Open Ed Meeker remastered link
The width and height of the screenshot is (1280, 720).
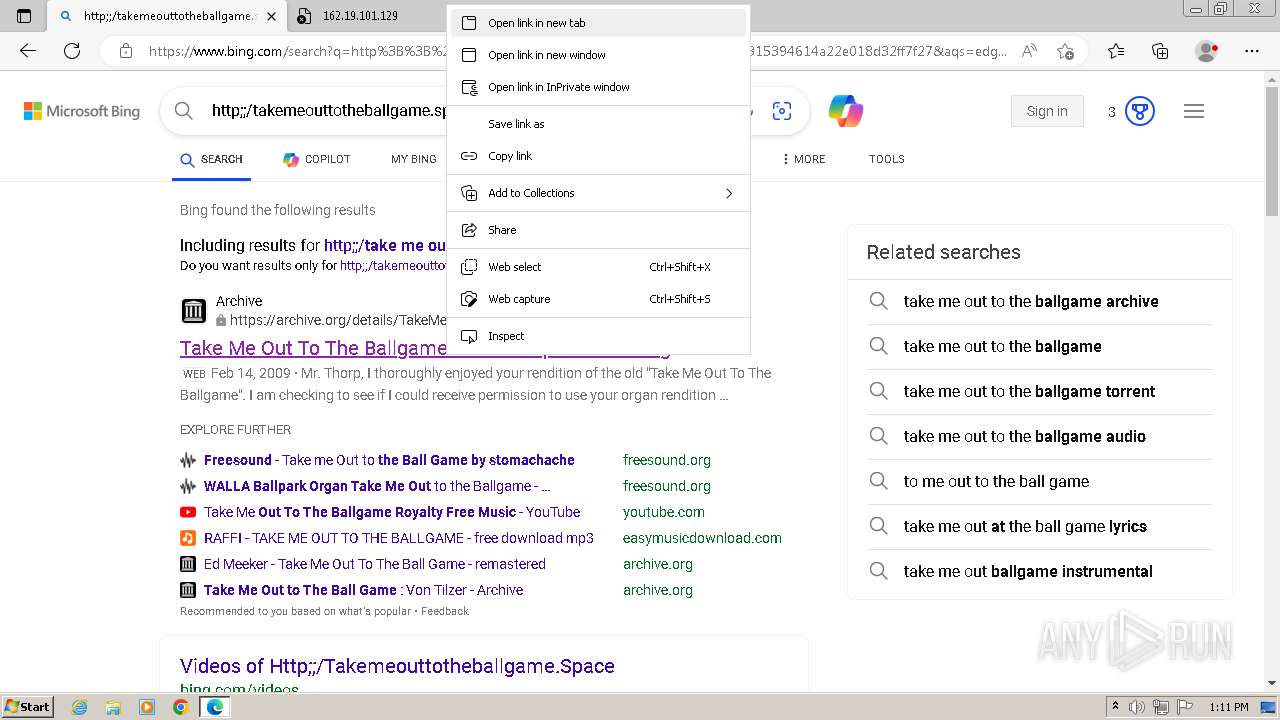[x=375, y=564]
